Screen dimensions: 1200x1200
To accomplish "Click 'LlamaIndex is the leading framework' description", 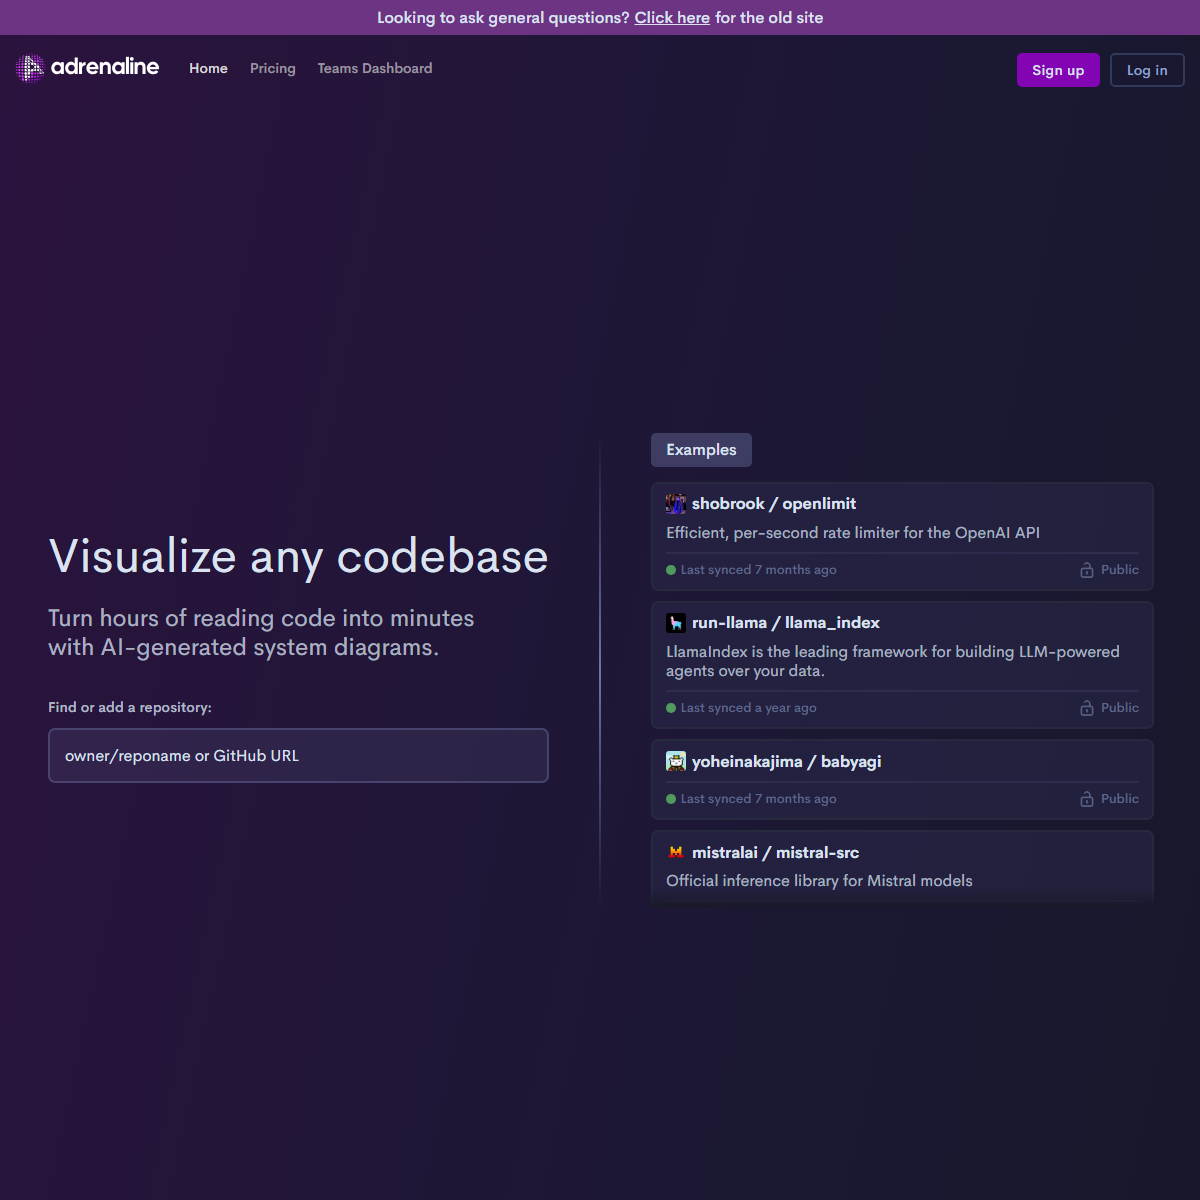I will tap(893, 661).
